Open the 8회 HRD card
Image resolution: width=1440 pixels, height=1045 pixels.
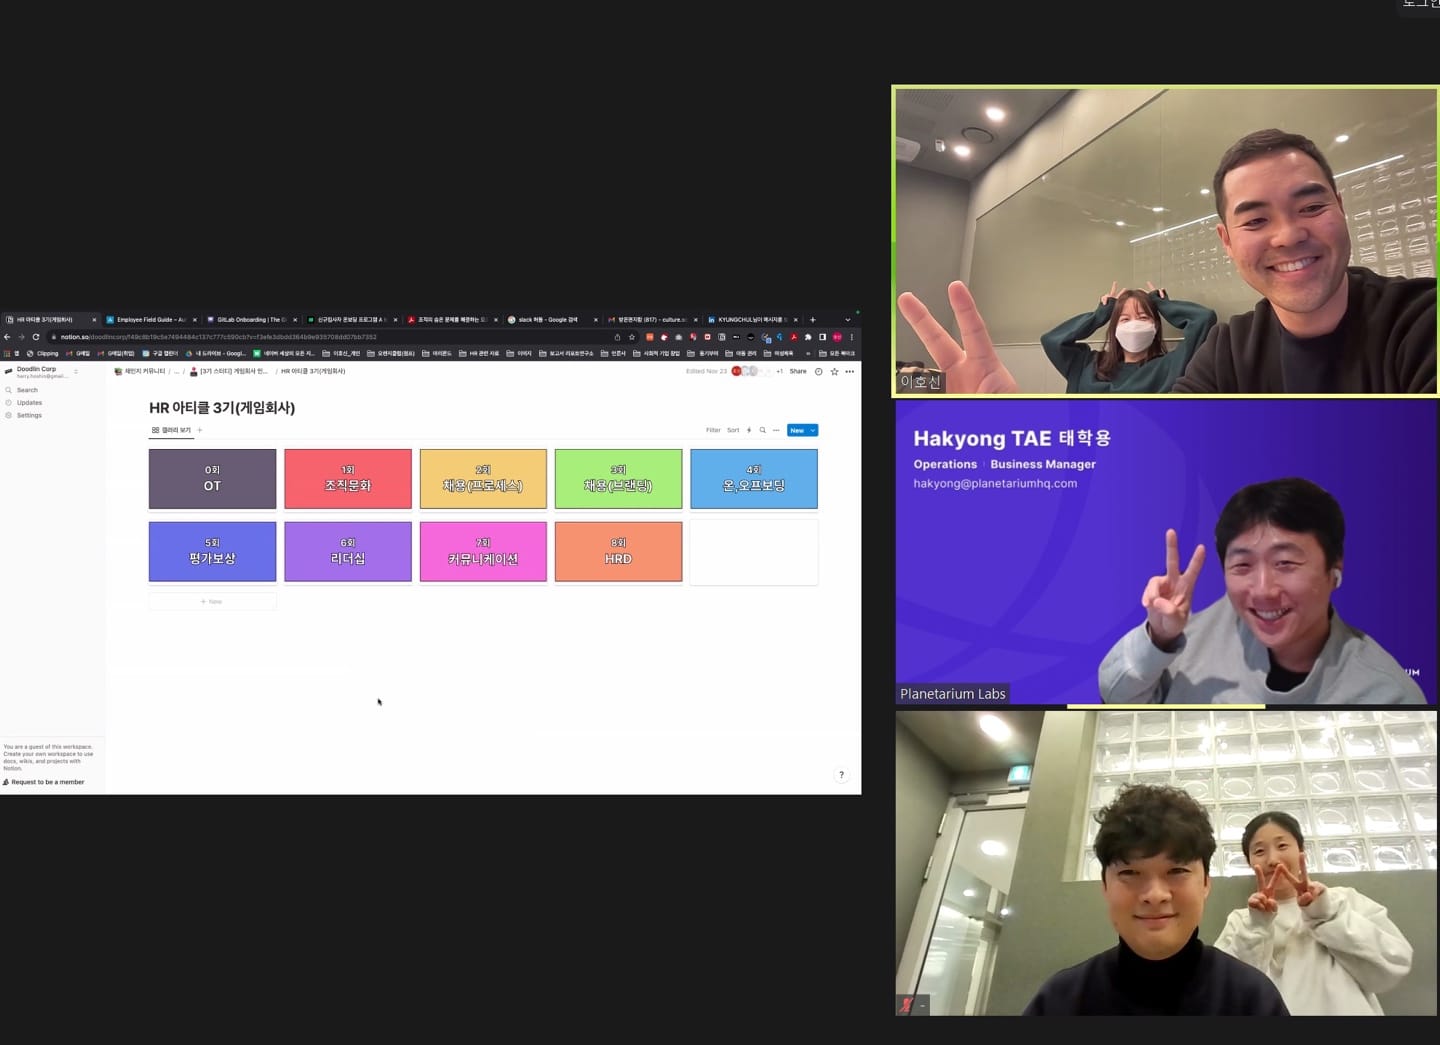[x=618, y=552]
